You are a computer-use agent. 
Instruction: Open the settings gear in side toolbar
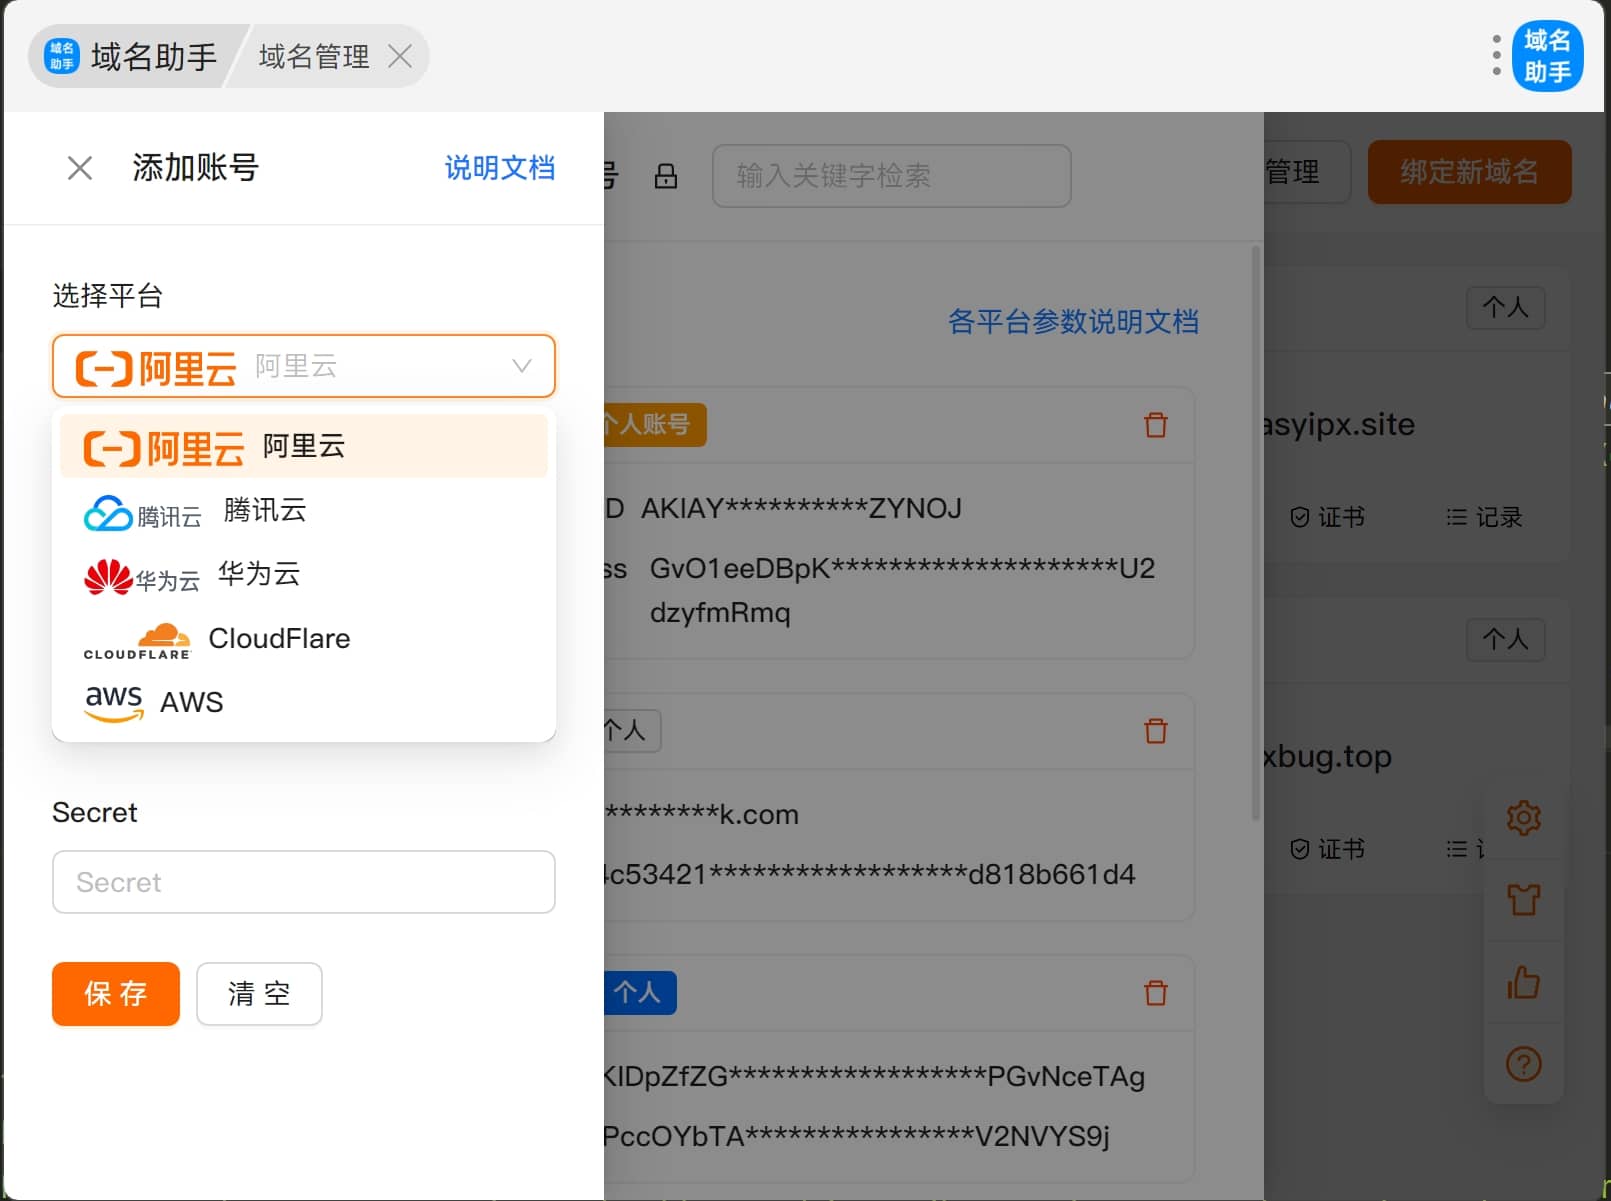[x=1524, y=818]
